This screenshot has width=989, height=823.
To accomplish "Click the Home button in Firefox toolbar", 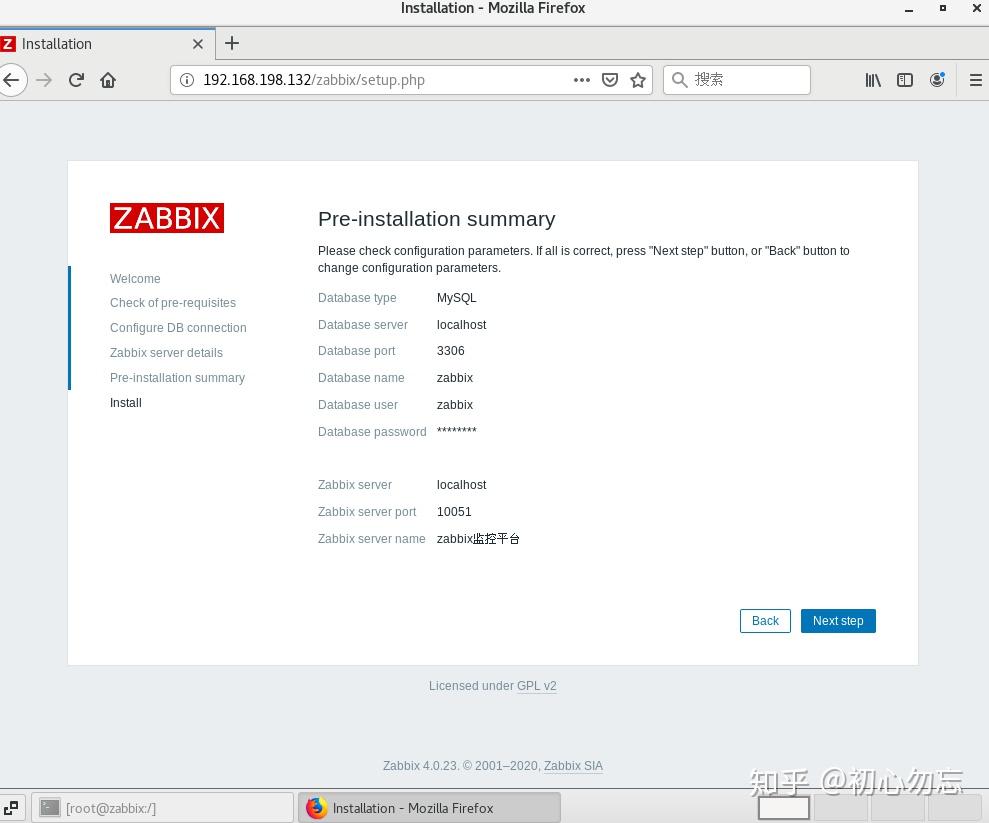I will pyautogui.click(x=108, y=79).
